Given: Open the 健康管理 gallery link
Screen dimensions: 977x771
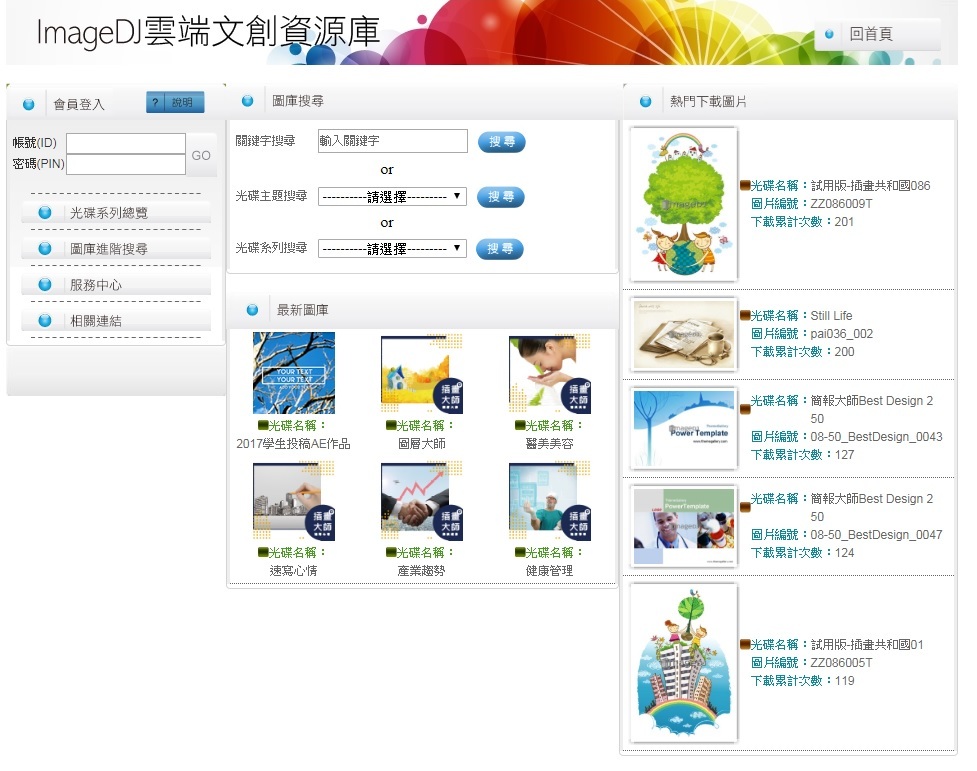Looking at the screenshot, I should point(550,570).
